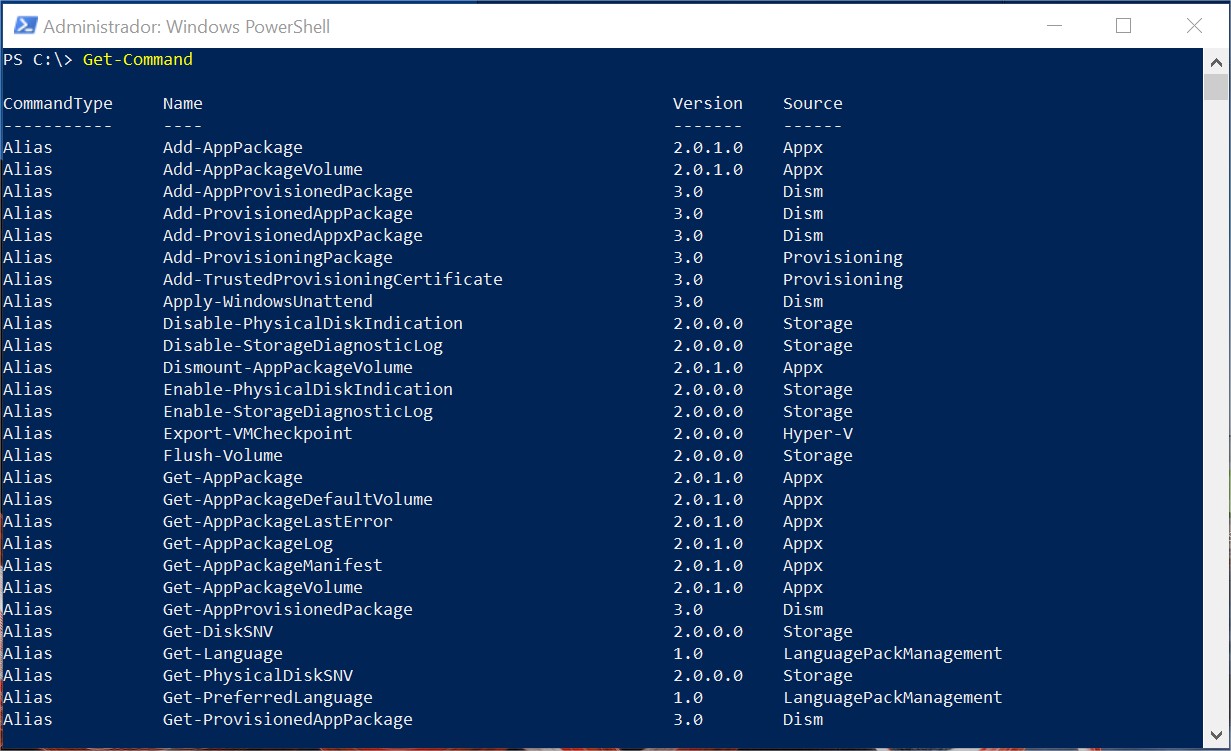Click version 2.0.1.0 on Add-AppPackage row
The image size is (1231, 751).
[x=708, y=148]
